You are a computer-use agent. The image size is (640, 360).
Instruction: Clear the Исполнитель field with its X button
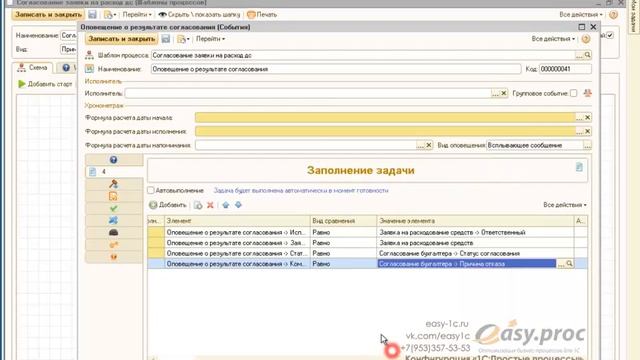pyautogui.click(x=504, y=93)
